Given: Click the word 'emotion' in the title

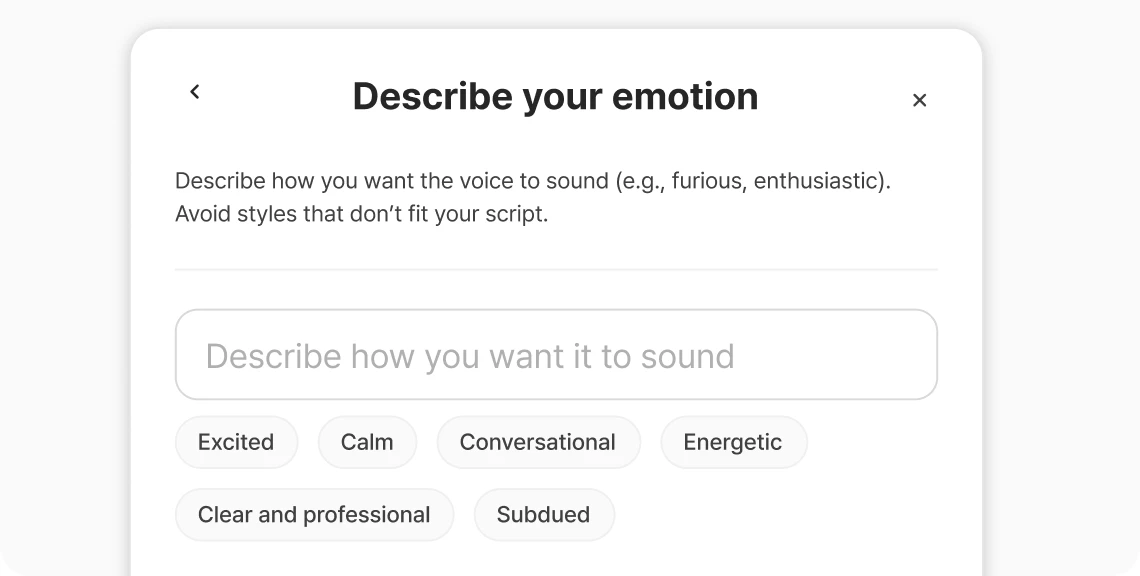Looking at the screenshot, I should [x=685, y=96].
